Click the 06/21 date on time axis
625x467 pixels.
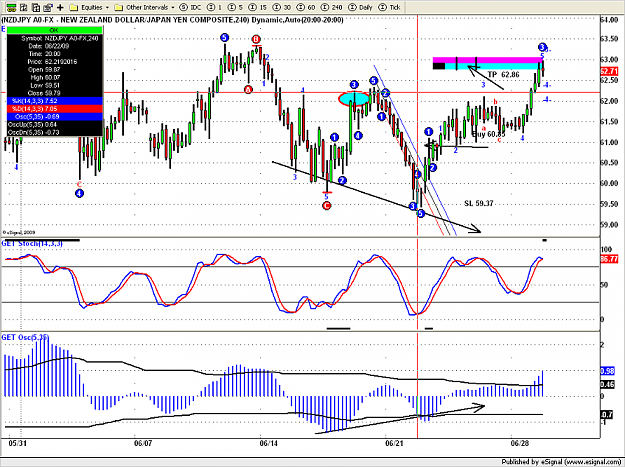pyautogui.click(x=394, y=443)
